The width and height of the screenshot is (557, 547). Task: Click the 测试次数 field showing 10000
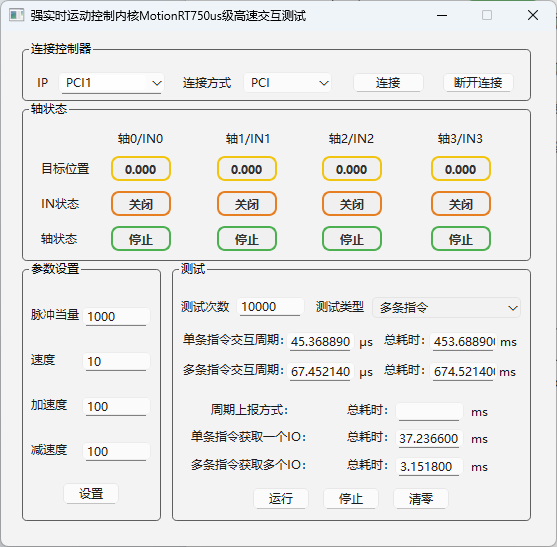click(x=270, y=307)
